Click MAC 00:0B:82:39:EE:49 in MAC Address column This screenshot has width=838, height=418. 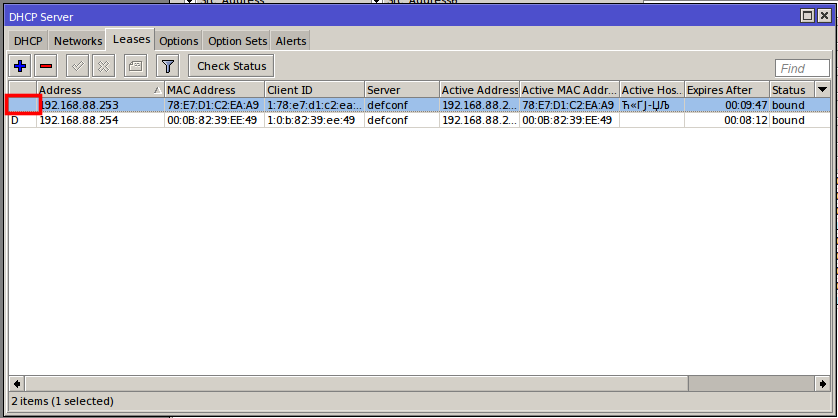coord(212,120)
